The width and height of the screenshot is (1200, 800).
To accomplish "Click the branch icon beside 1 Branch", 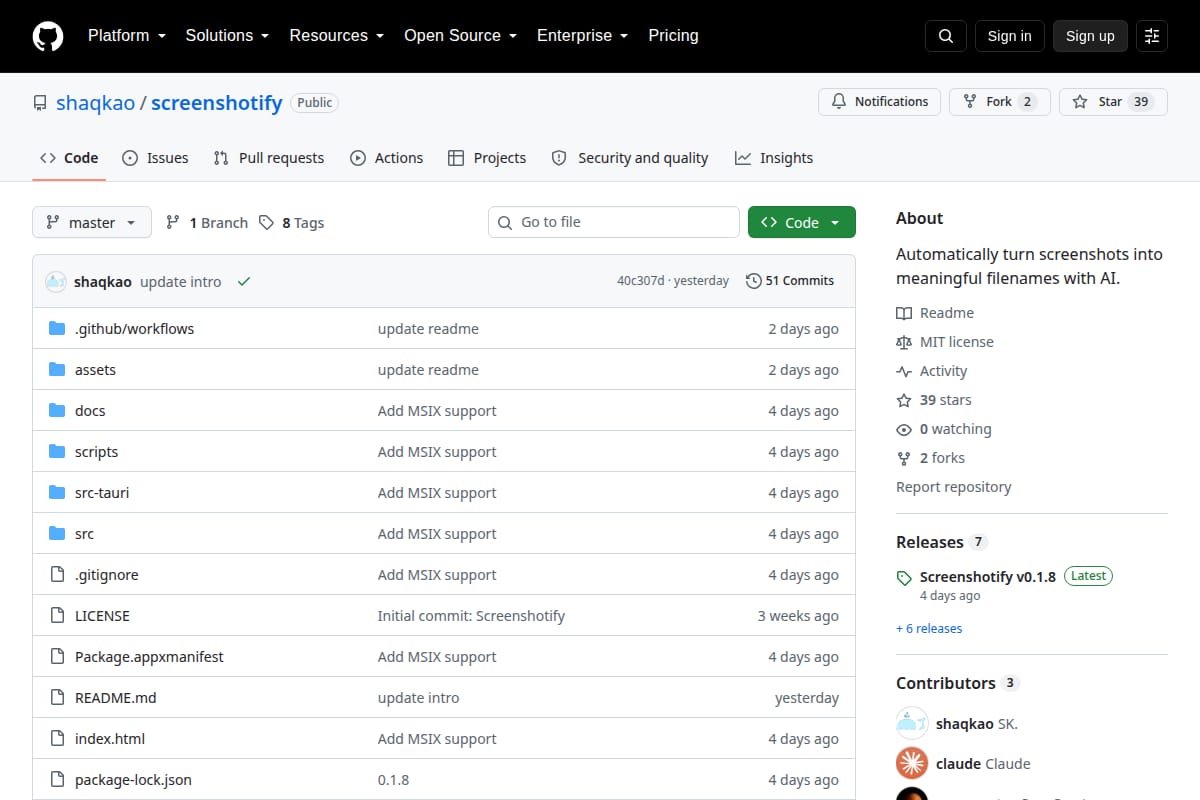I will tap(173, 223).
